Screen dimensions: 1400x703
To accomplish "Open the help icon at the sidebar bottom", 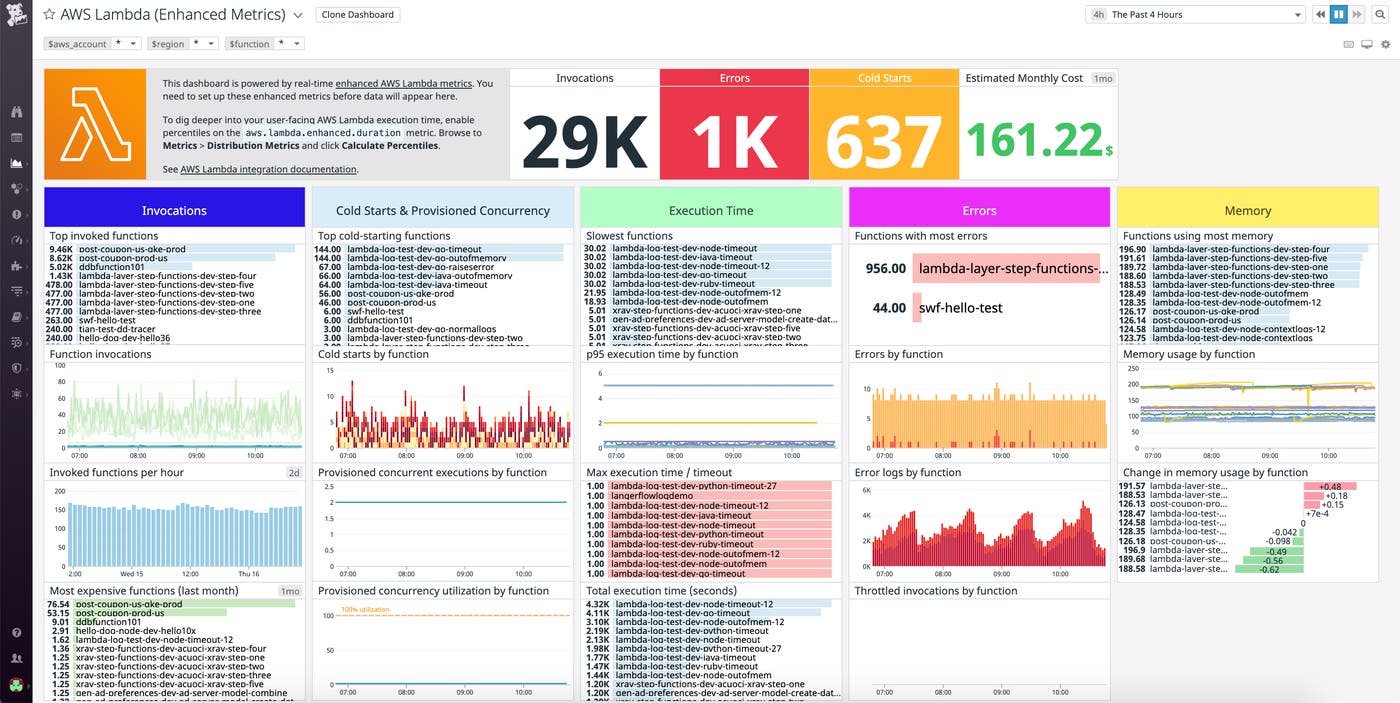I will coord(16,632).
